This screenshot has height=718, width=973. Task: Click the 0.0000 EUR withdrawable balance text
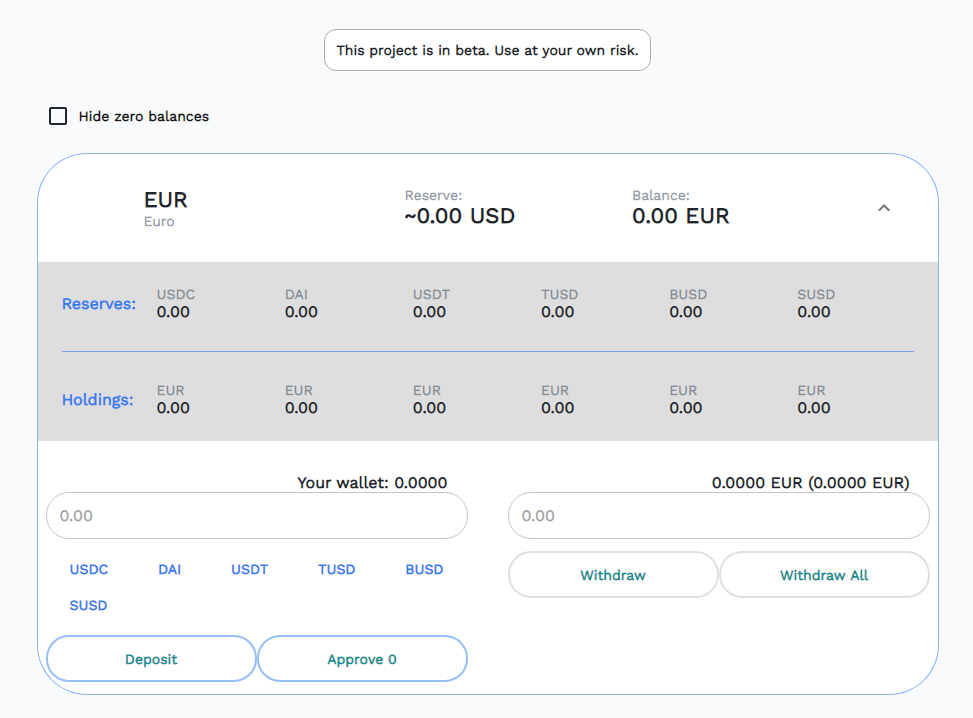[810, 483]
